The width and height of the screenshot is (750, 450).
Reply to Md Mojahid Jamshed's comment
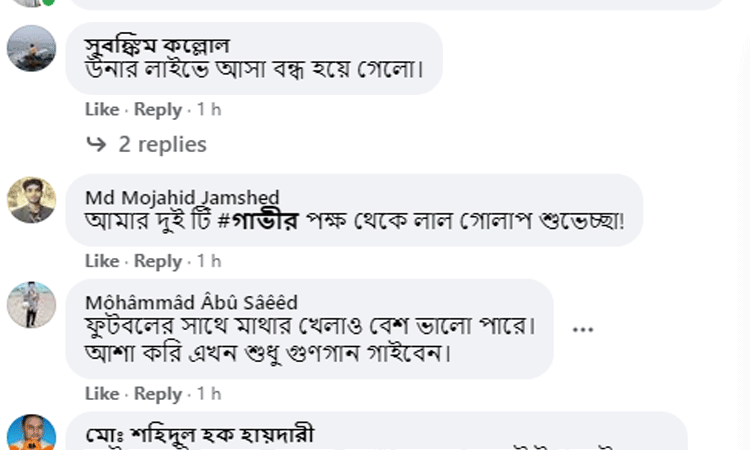click(158, 261)
